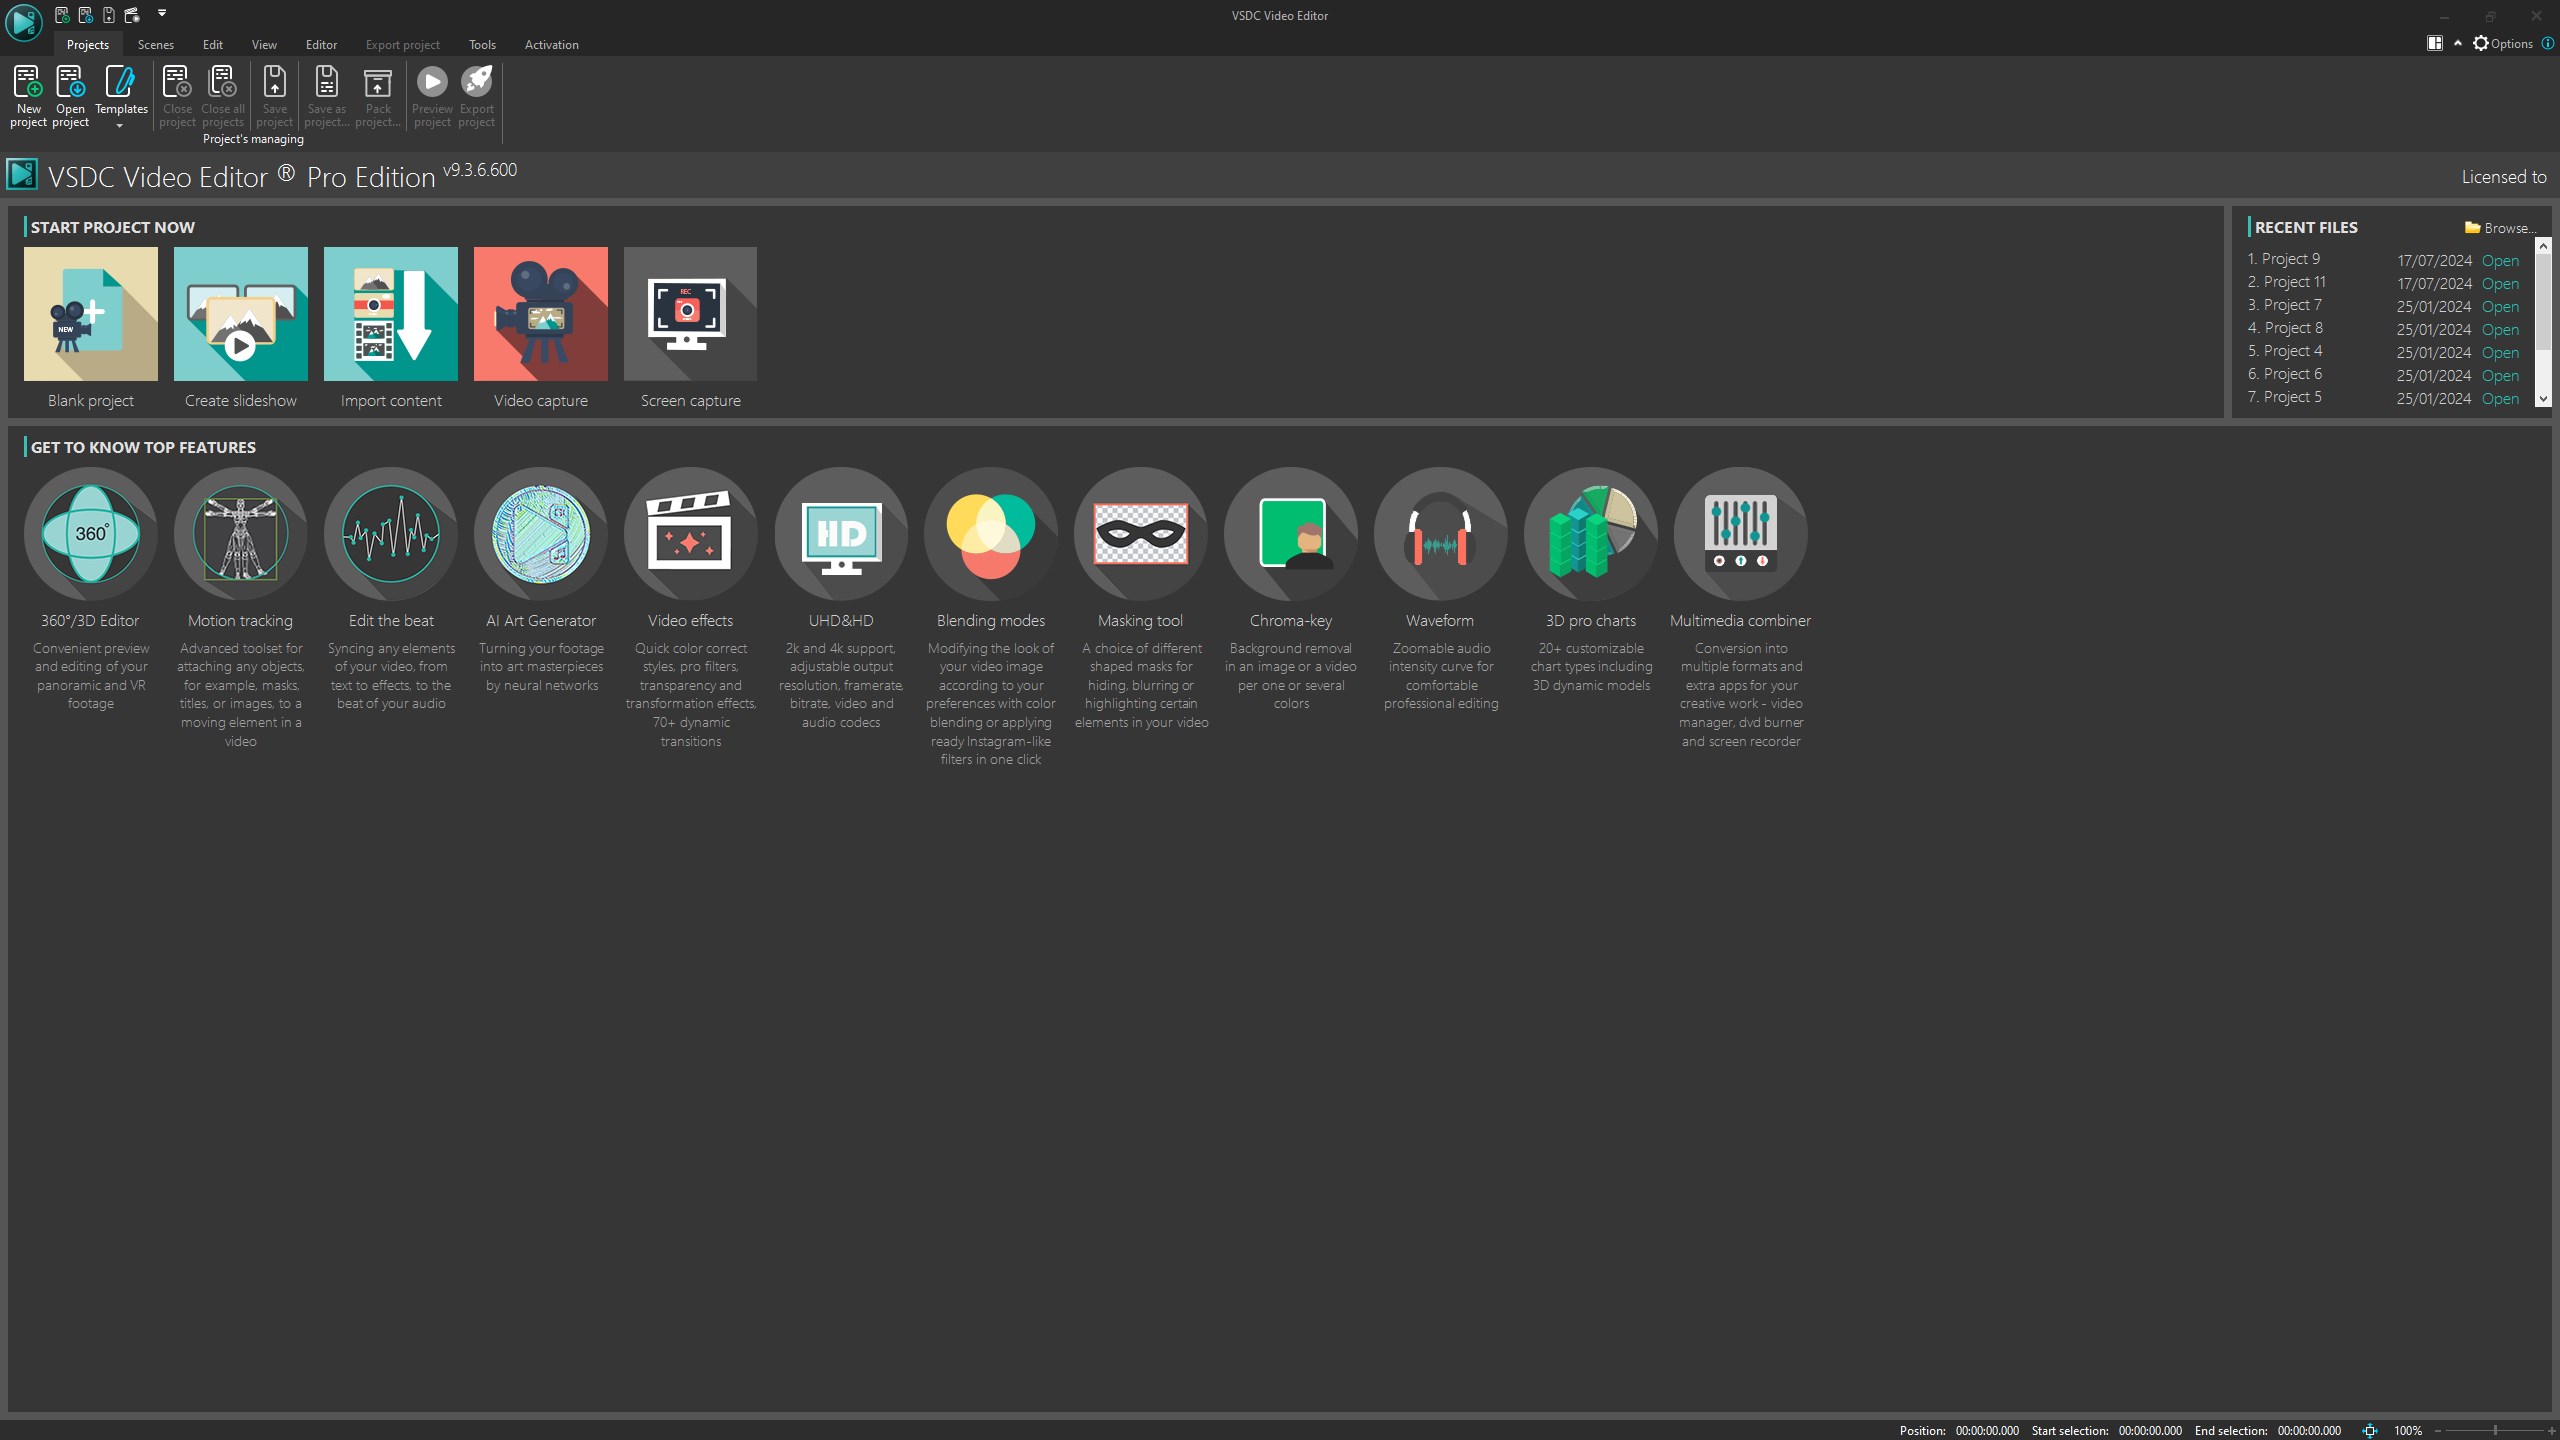This screenshot has height=1440, width=2560.
Task: Open the Tools menu
Action: (482, 44)
